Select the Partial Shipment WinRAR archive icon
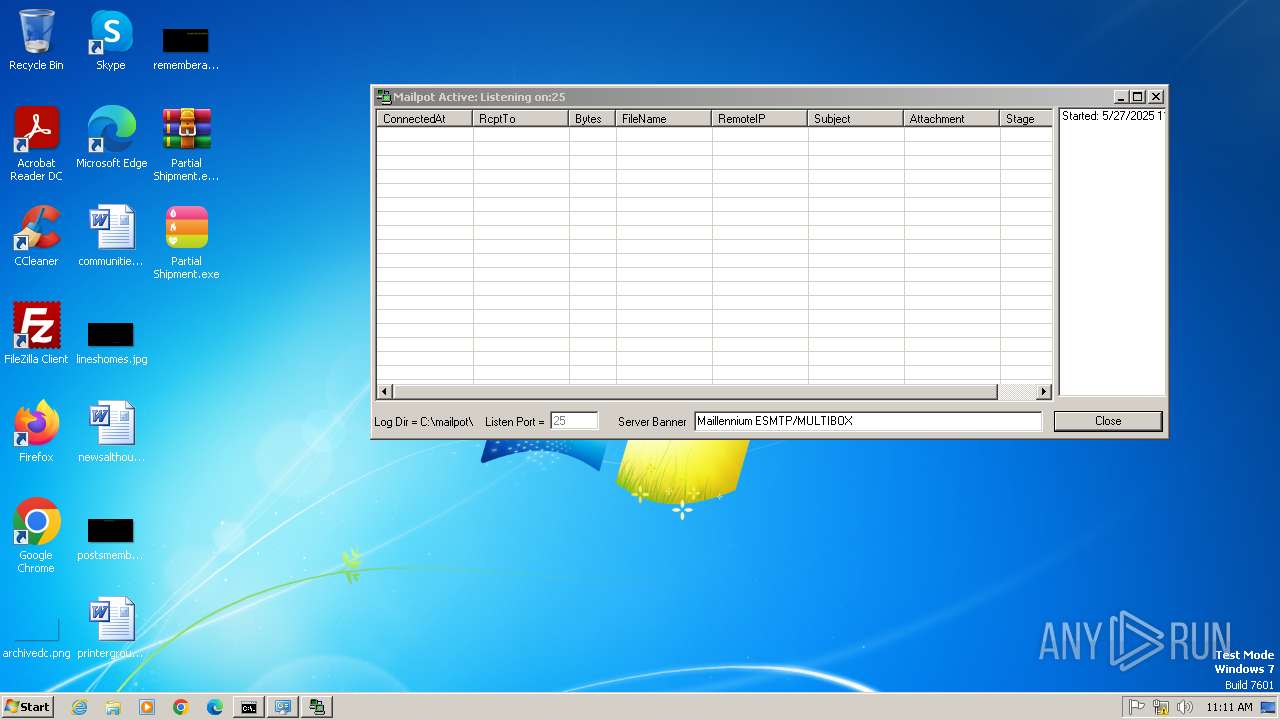The height and width of the screenshot is (720, 1280). pyautogui.click(x=186, y=143)
